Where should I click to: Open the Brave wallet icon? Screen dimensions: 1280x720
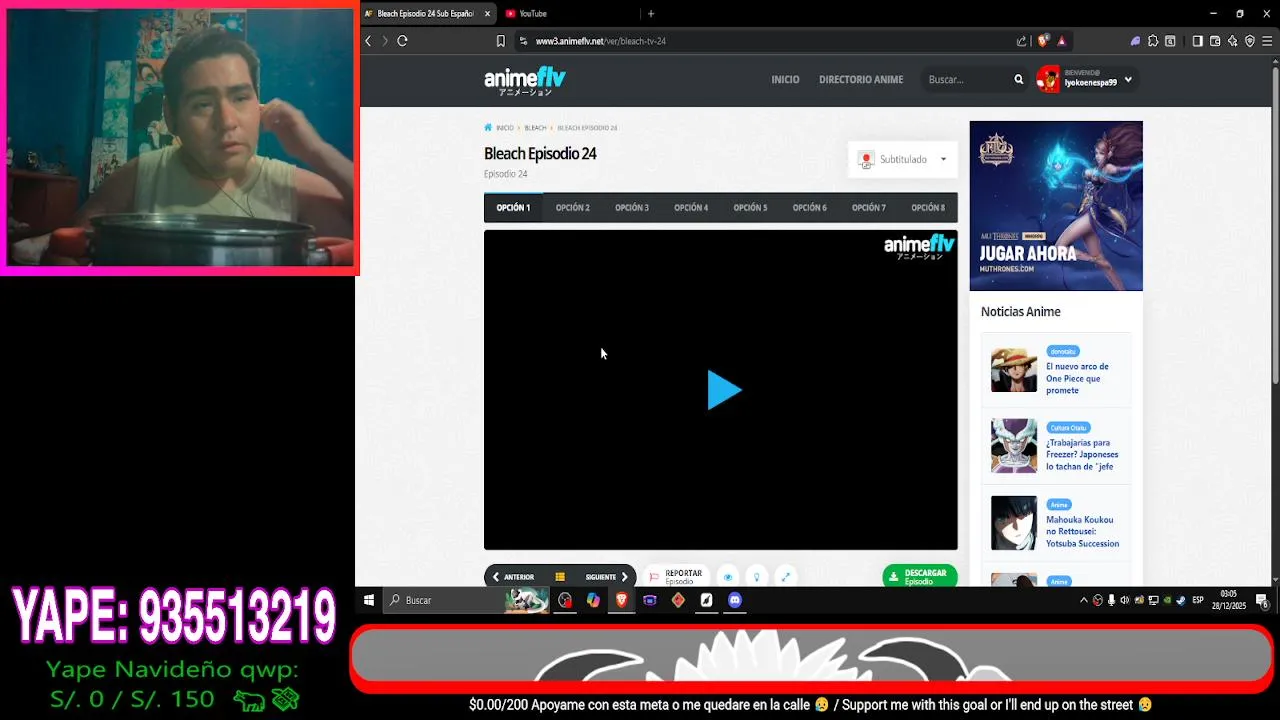[x=1215, y=41]
